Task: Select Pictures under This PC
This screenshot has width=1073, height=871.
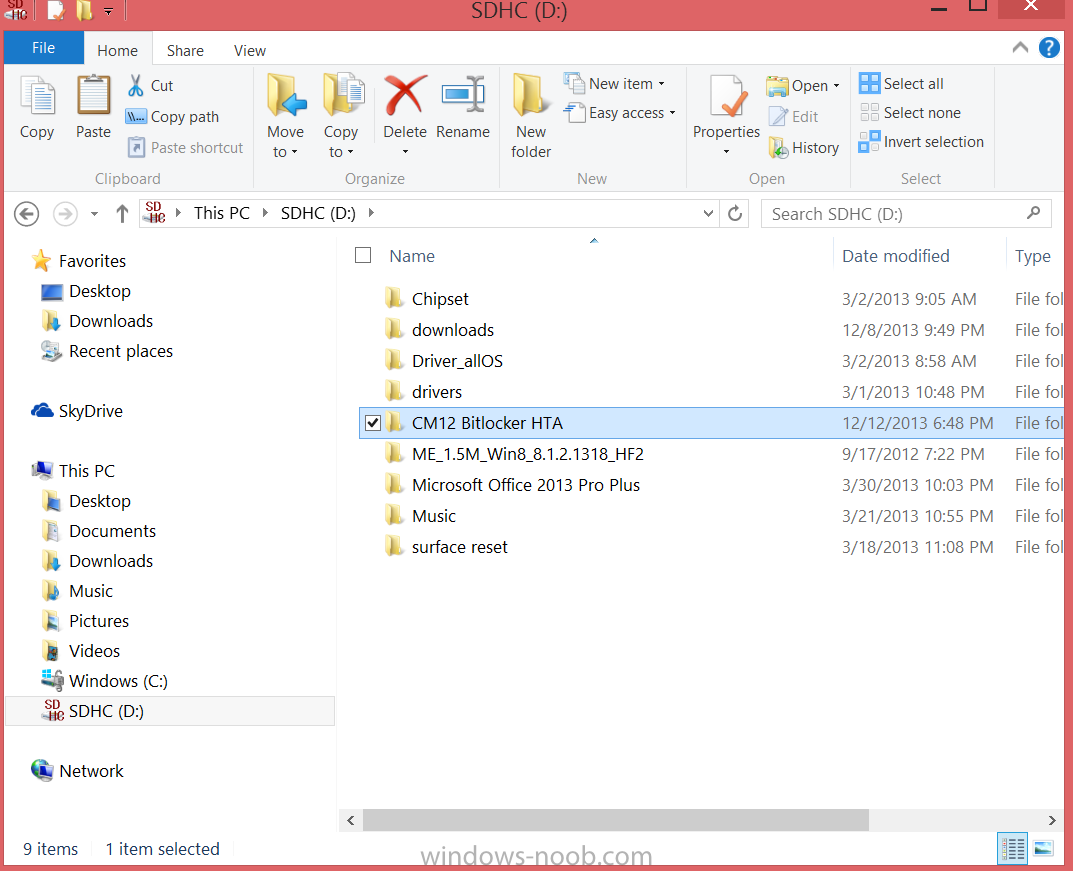Action: pos(85,621)
